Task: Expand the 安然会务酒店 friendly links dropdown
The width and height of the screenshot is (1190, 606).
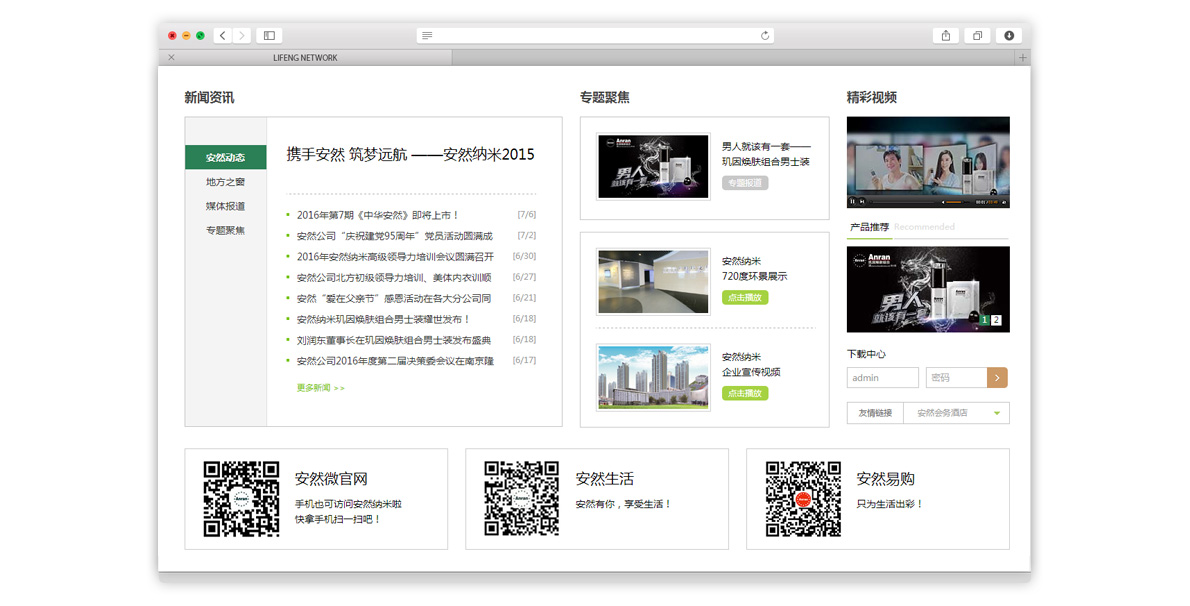Action: pos(996,413)
